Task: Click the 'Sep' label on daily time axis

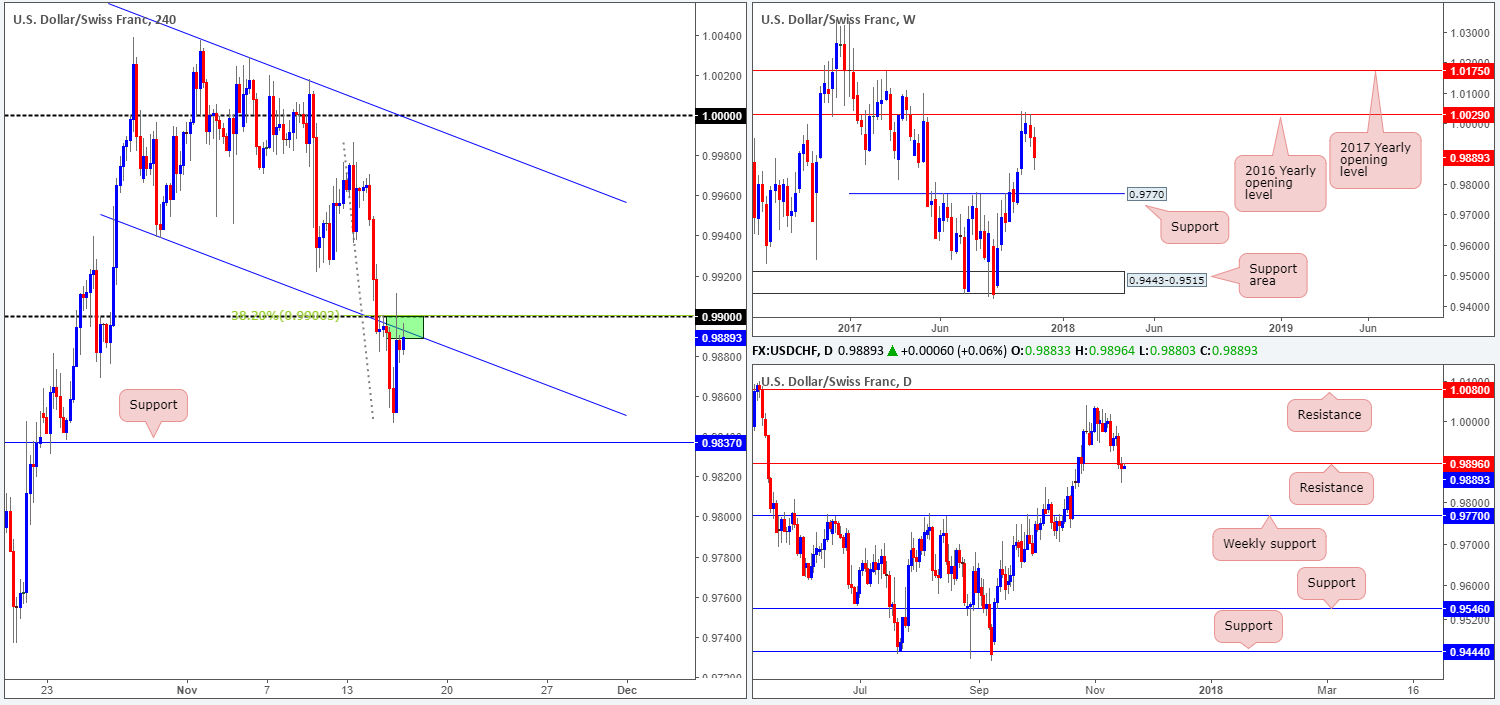Action: [979, 690]
